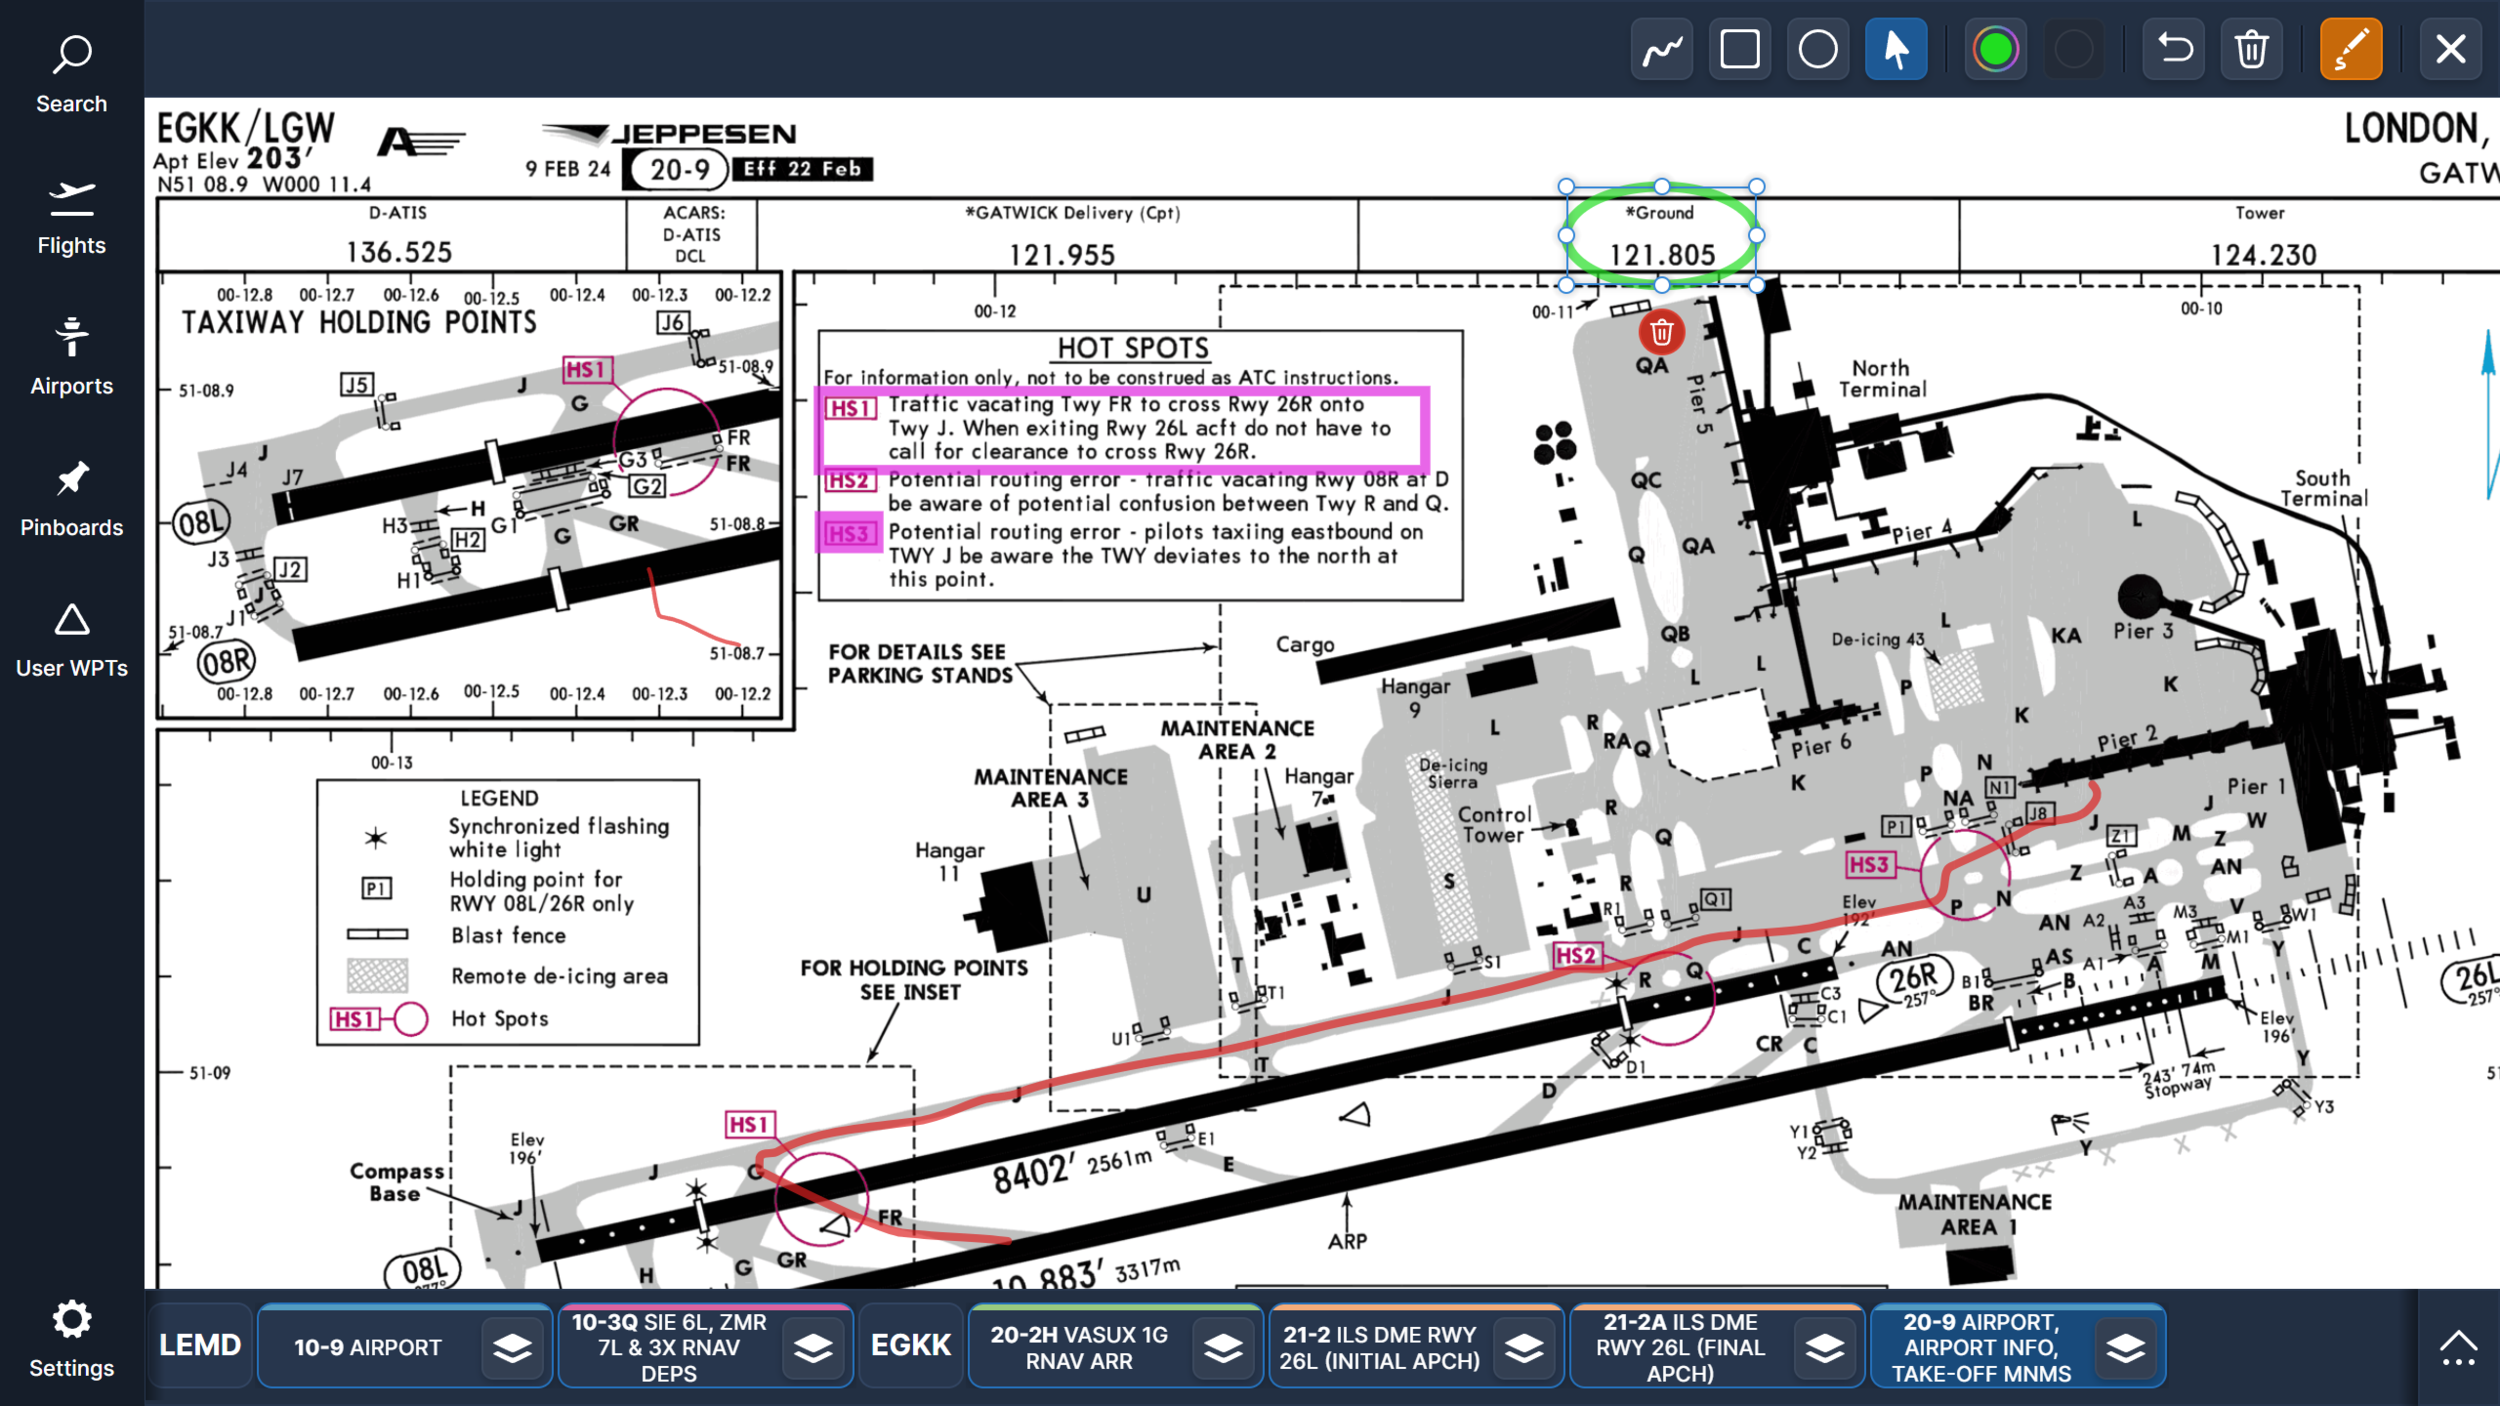Switch to the LEMD chart tab
This screenshot has width=2500, height=1406.
199,1345
